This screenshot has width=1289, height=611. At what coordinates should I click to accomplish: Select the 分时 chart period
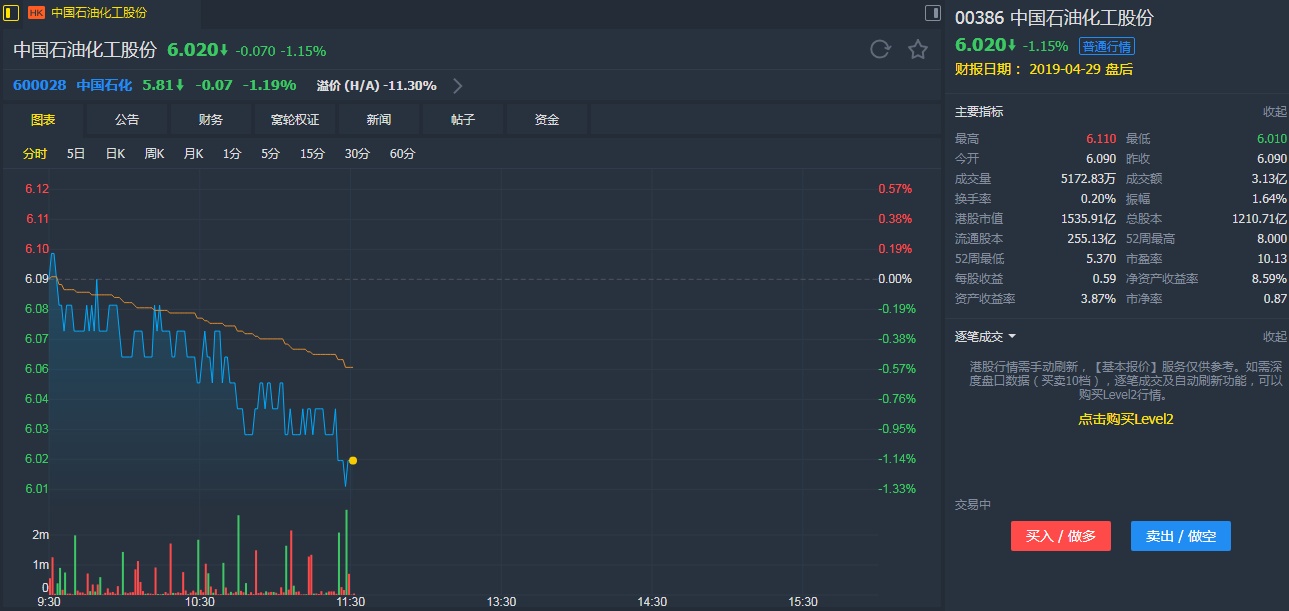(x=35, y=154)
